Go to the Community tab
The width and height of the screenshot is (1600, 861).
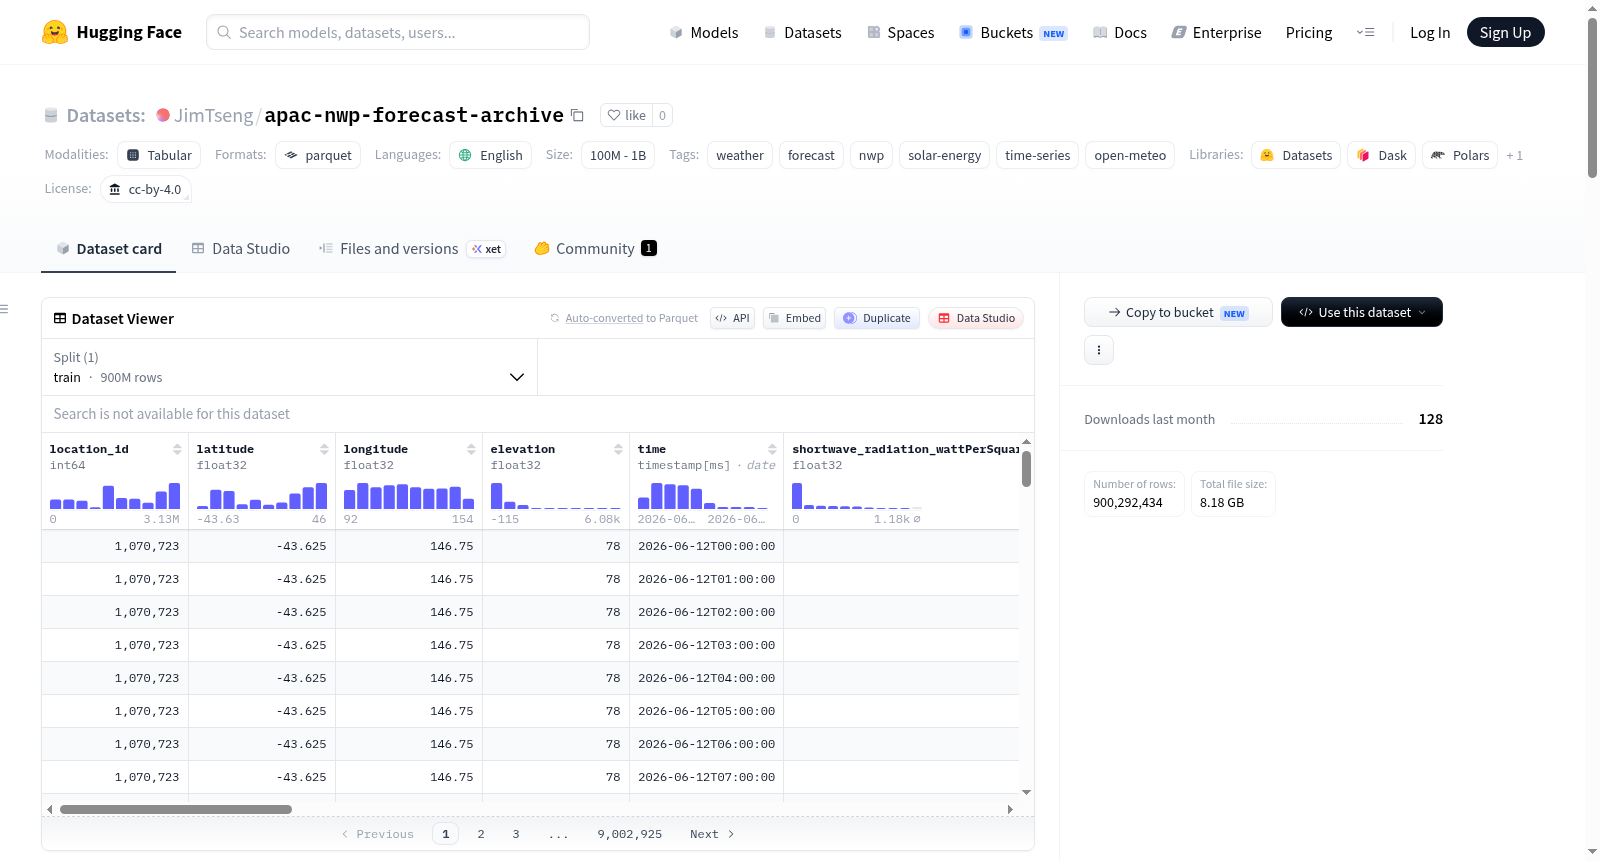click(596, 249)
